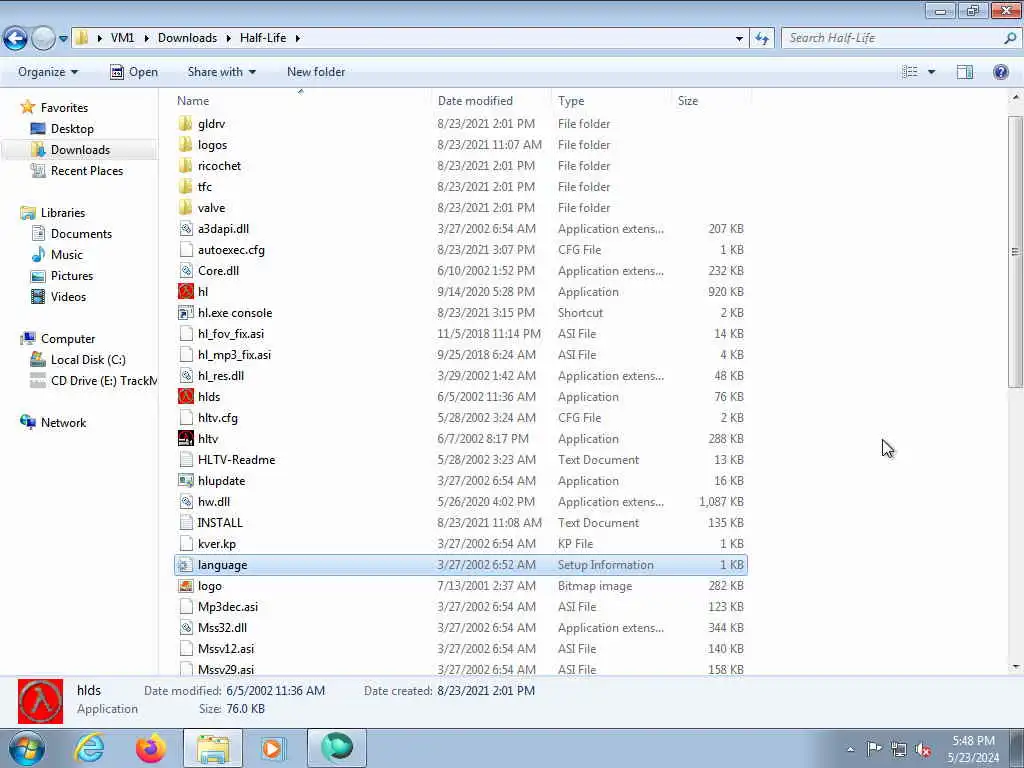Select the logos folder icon
The height and width of the screenshot is (768, 1024).
click(185, 144)
